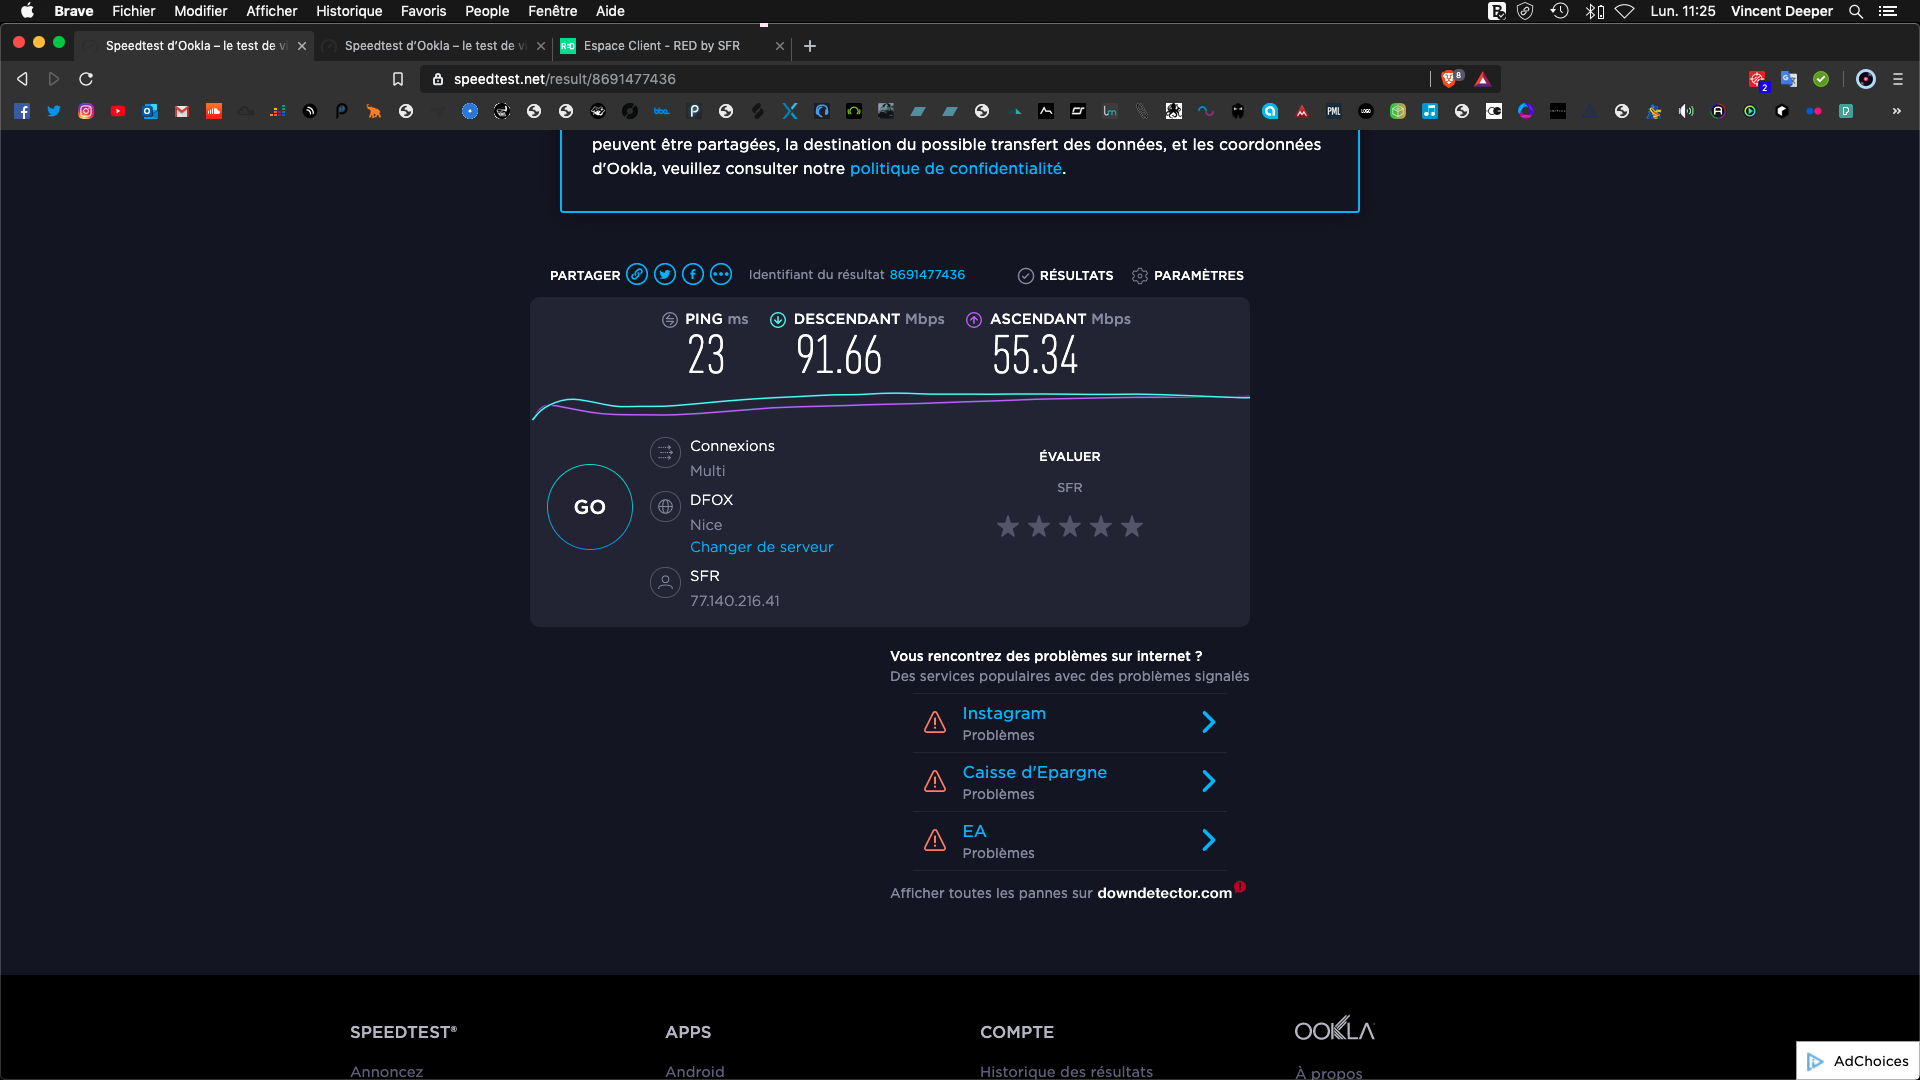Share result on Twitter icon
Viewport: 1920px width, 1080px height.
(665, 274)
